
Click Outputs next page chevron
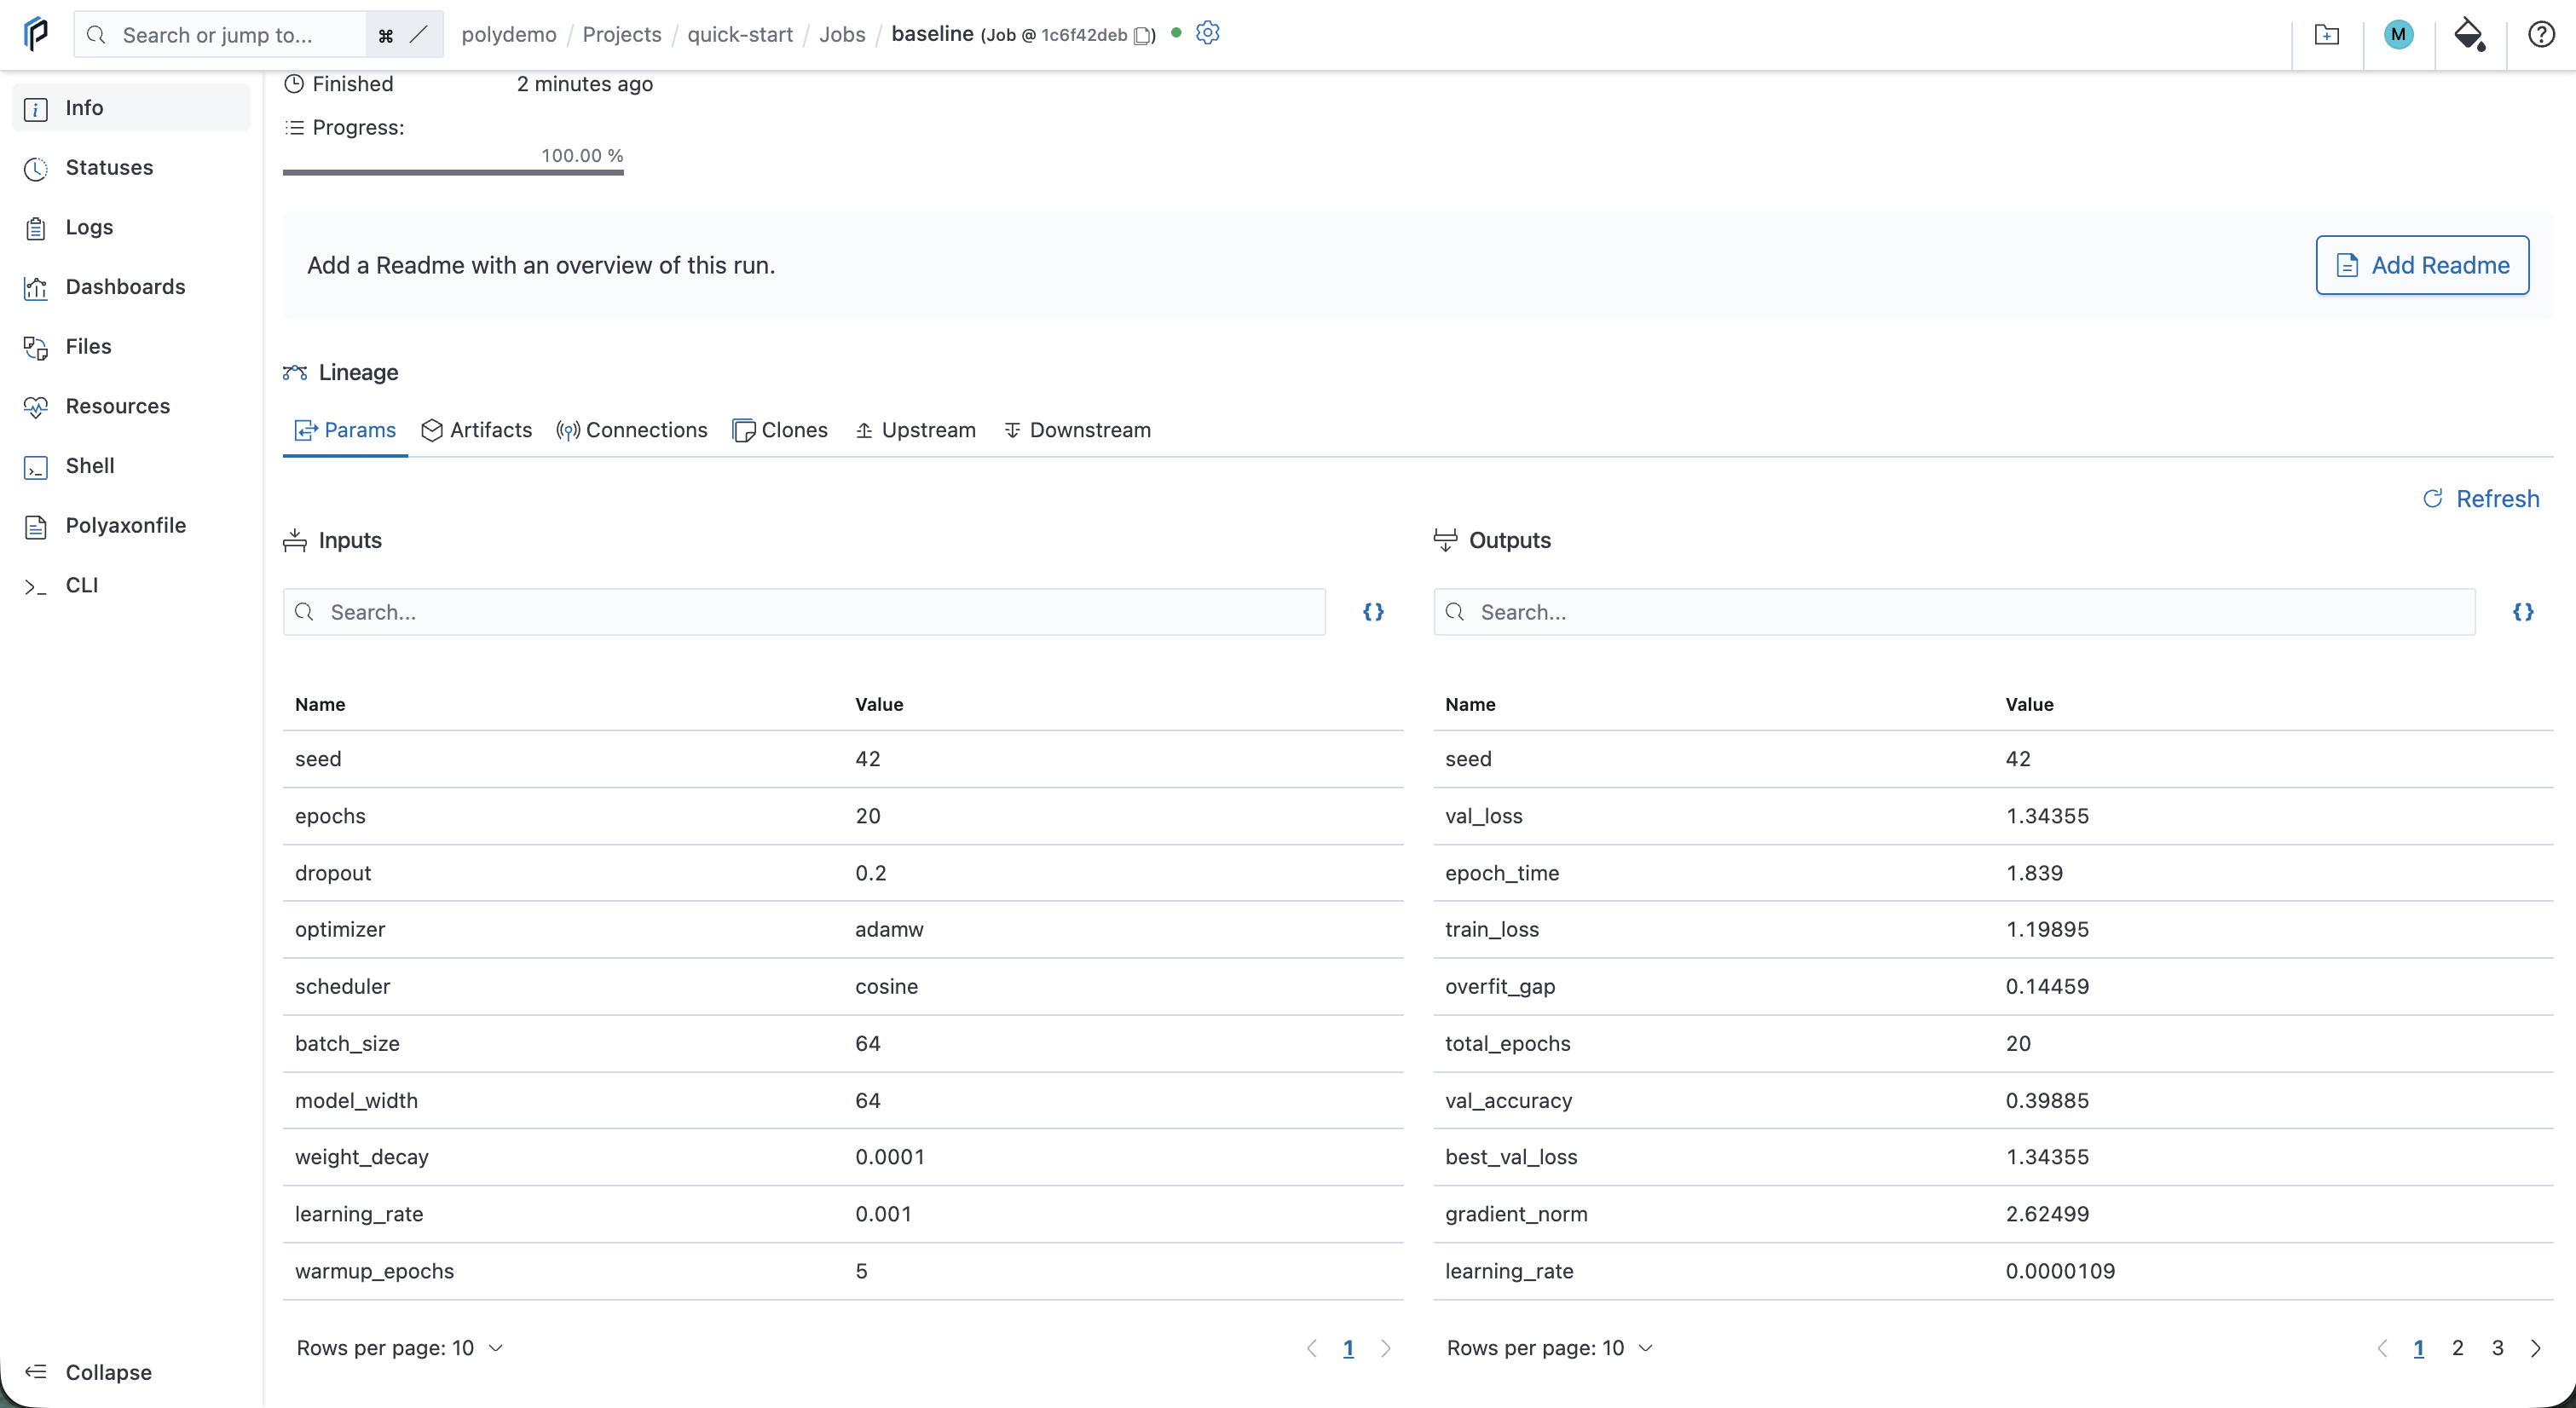click(2535, 1348)
